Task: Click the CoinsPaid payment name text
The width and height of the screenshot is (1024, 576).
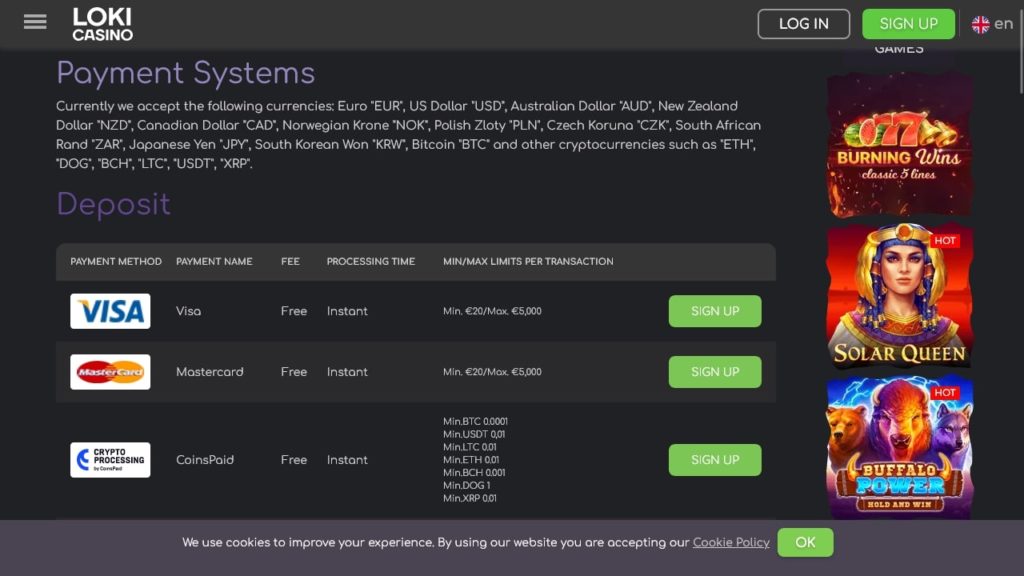Action: 205,460
